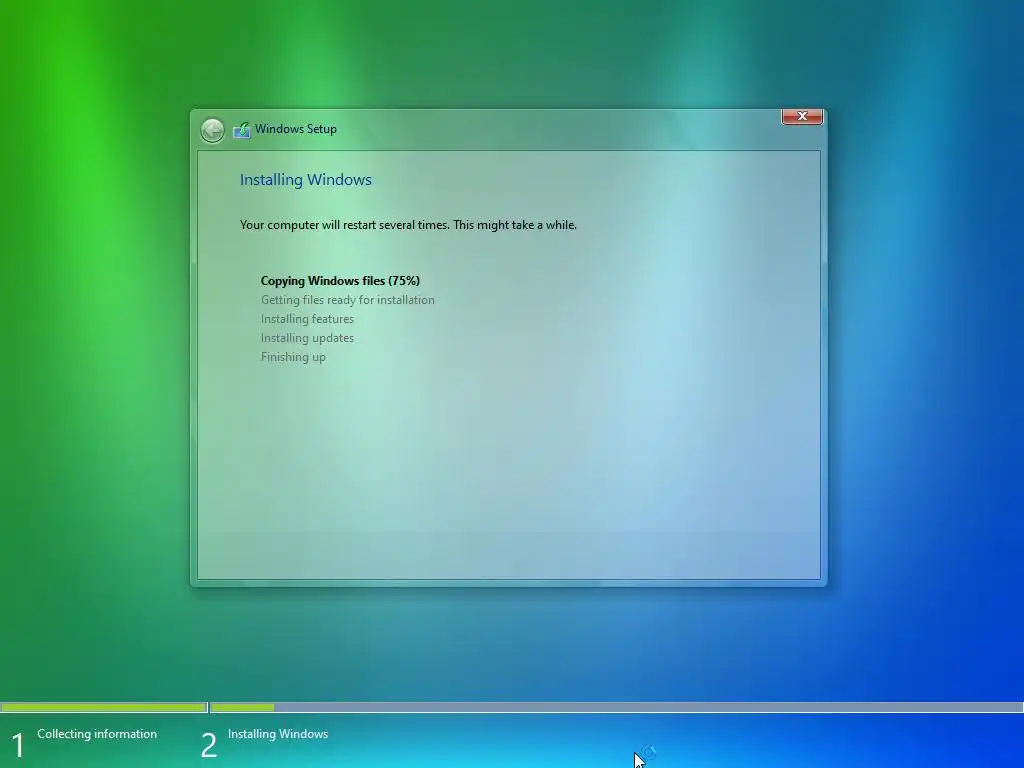The width and height of the screenshot is (1024, 768).
Task: Click the Collecting information progress bar
Action: pos(104,707)
